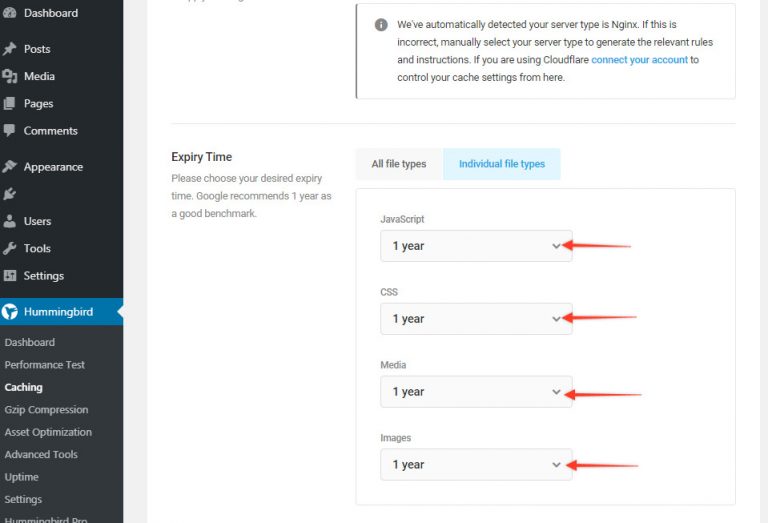Screen dimensions: 768x523
Task: Open the CSS expiry time dropdown
Action: pos(476,319)
